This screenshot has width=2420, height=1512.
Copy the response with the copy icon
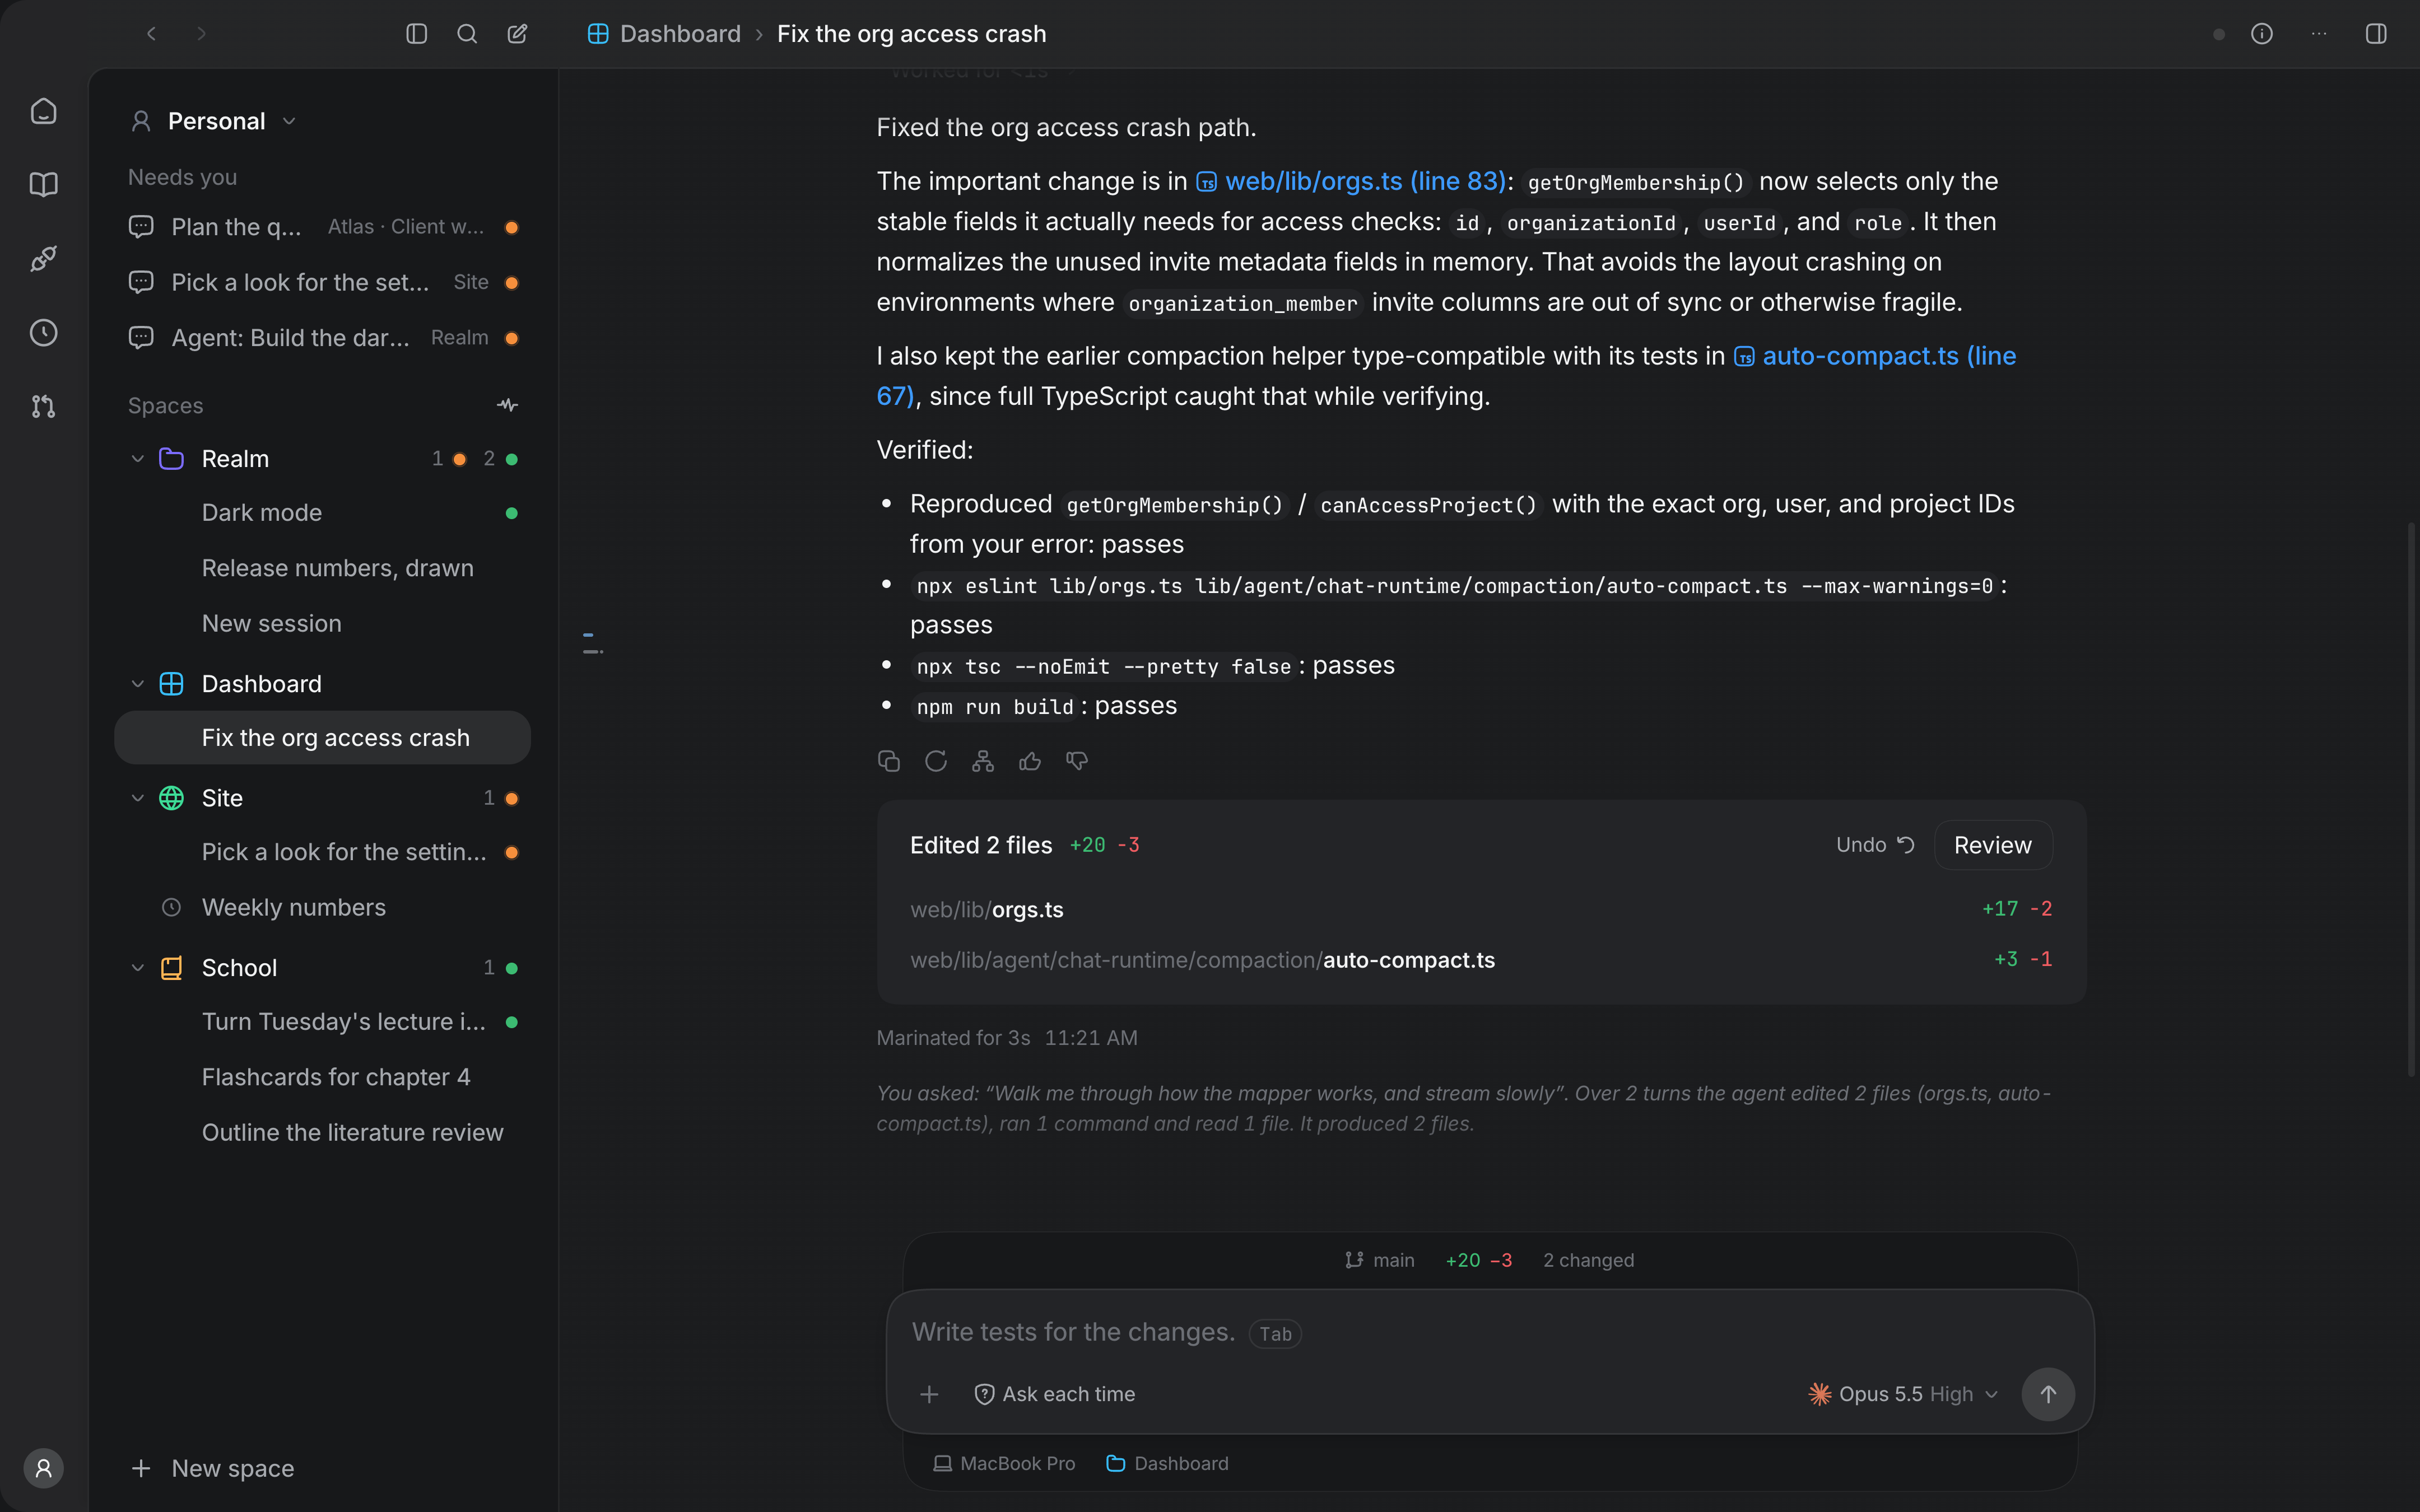888,761
